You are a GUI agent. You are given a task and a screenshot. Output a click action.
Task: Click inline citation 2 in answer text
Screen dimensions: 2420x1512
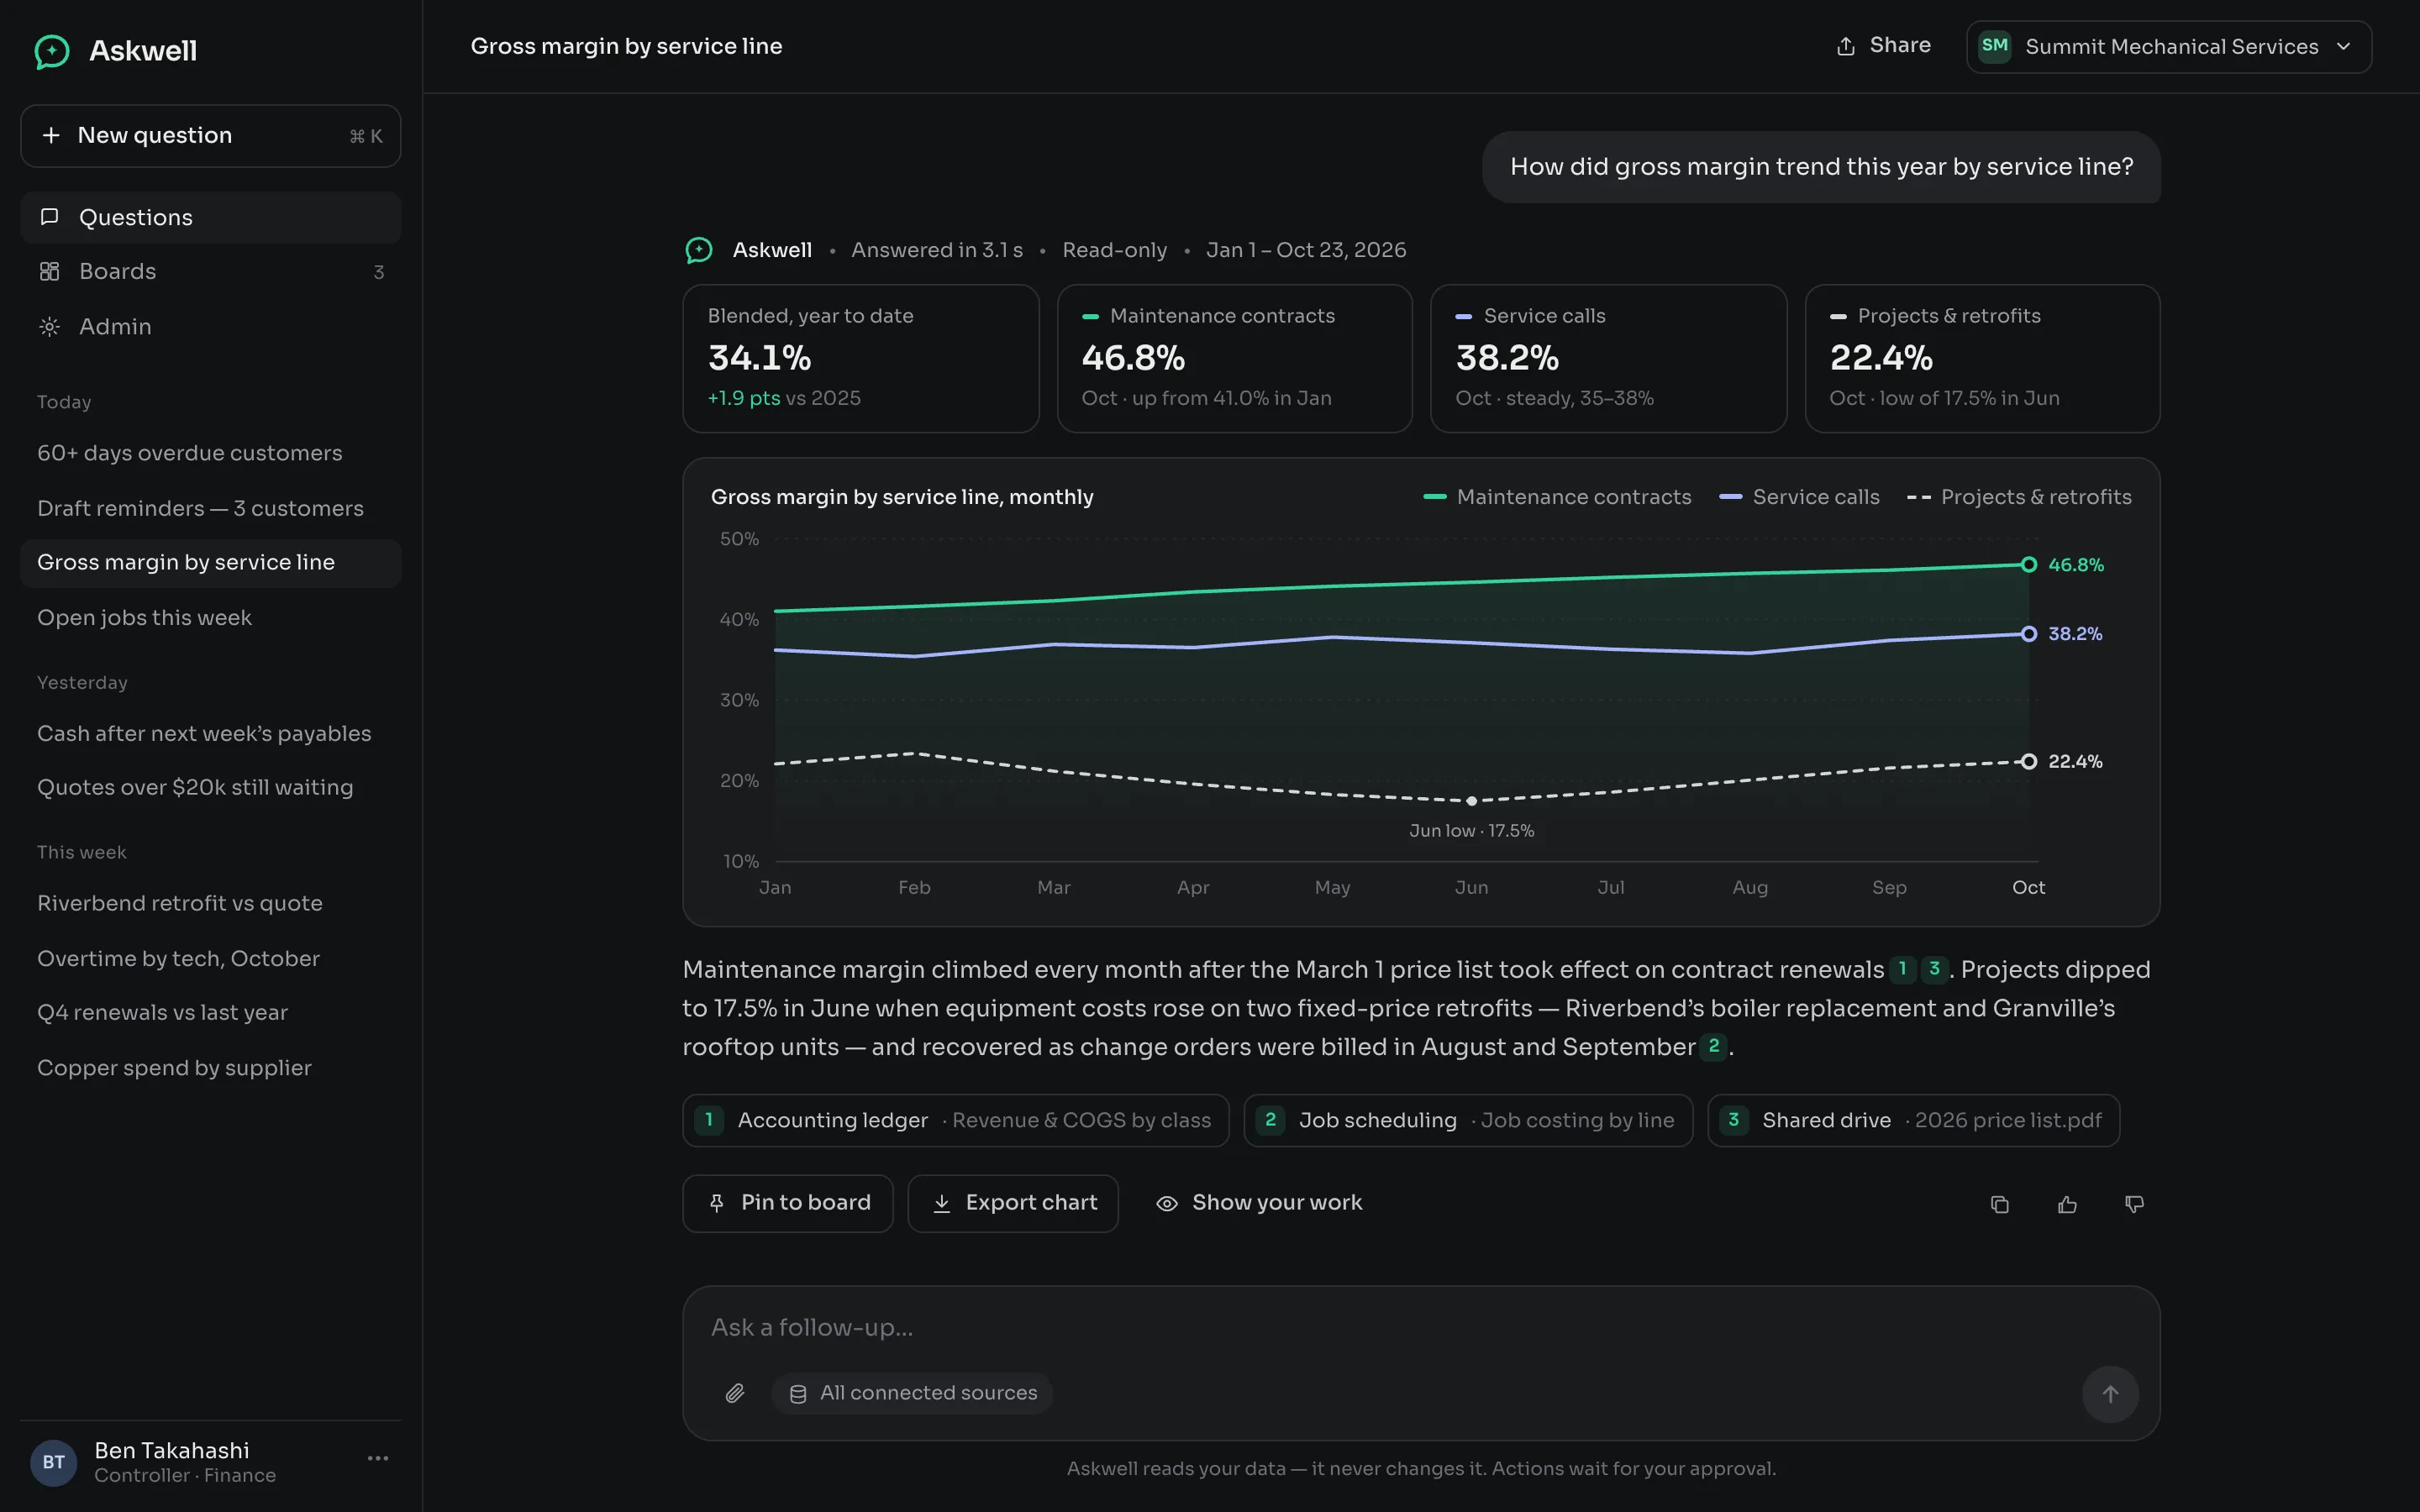tap(1714, 1046)
